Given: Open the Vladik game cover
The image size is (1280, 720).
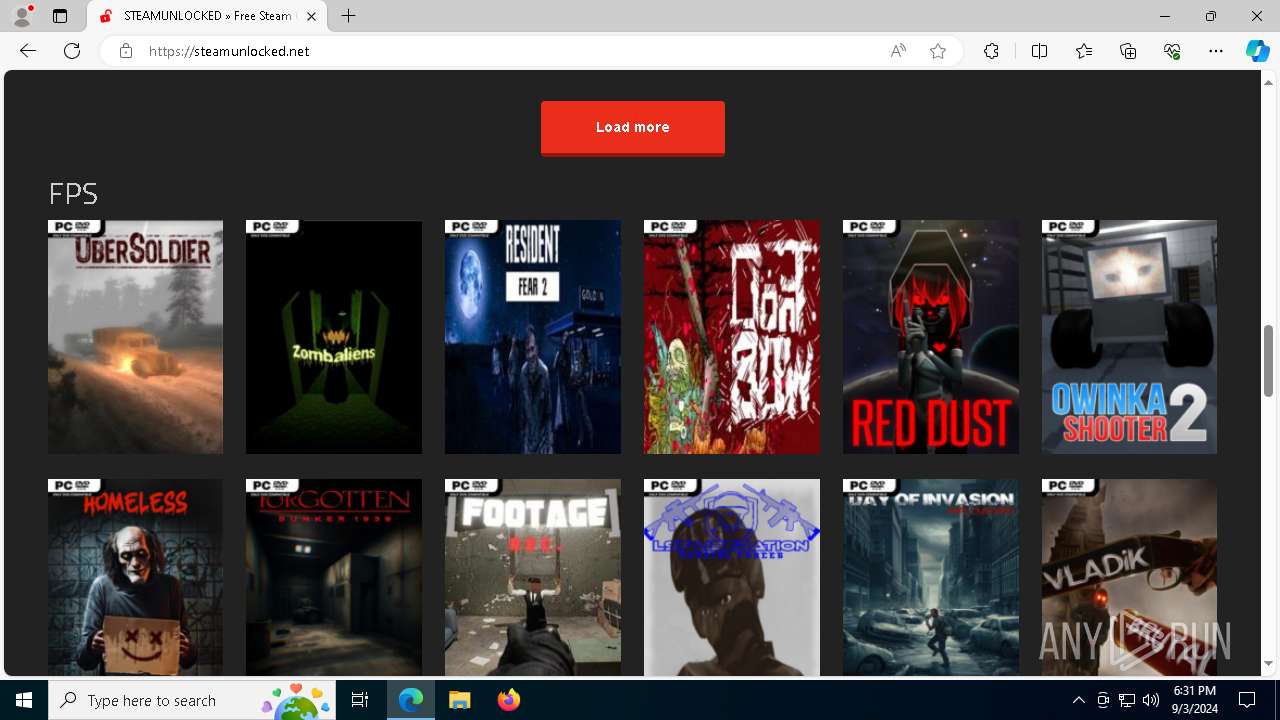Looking at the screenshot, I should coord(1129,577).
